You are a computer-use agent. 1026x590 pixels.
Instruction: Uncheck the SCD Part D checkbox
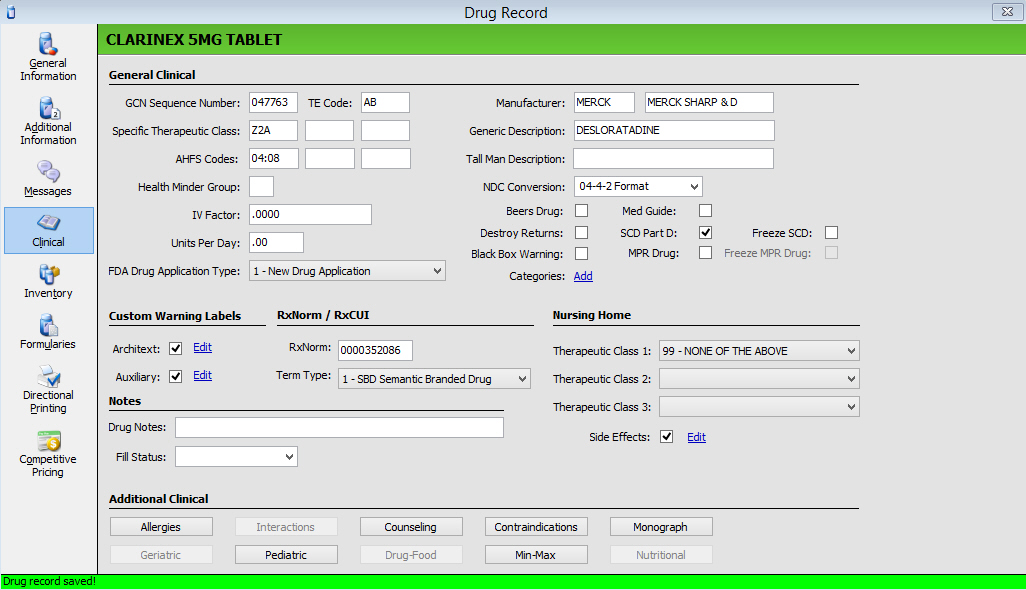click(x=705, y=232)
